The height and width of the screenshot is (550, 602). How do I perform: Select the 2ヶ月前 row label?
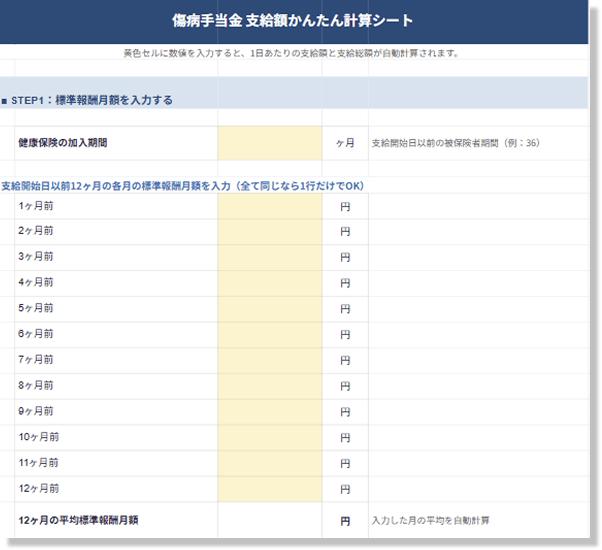point(36,231)
